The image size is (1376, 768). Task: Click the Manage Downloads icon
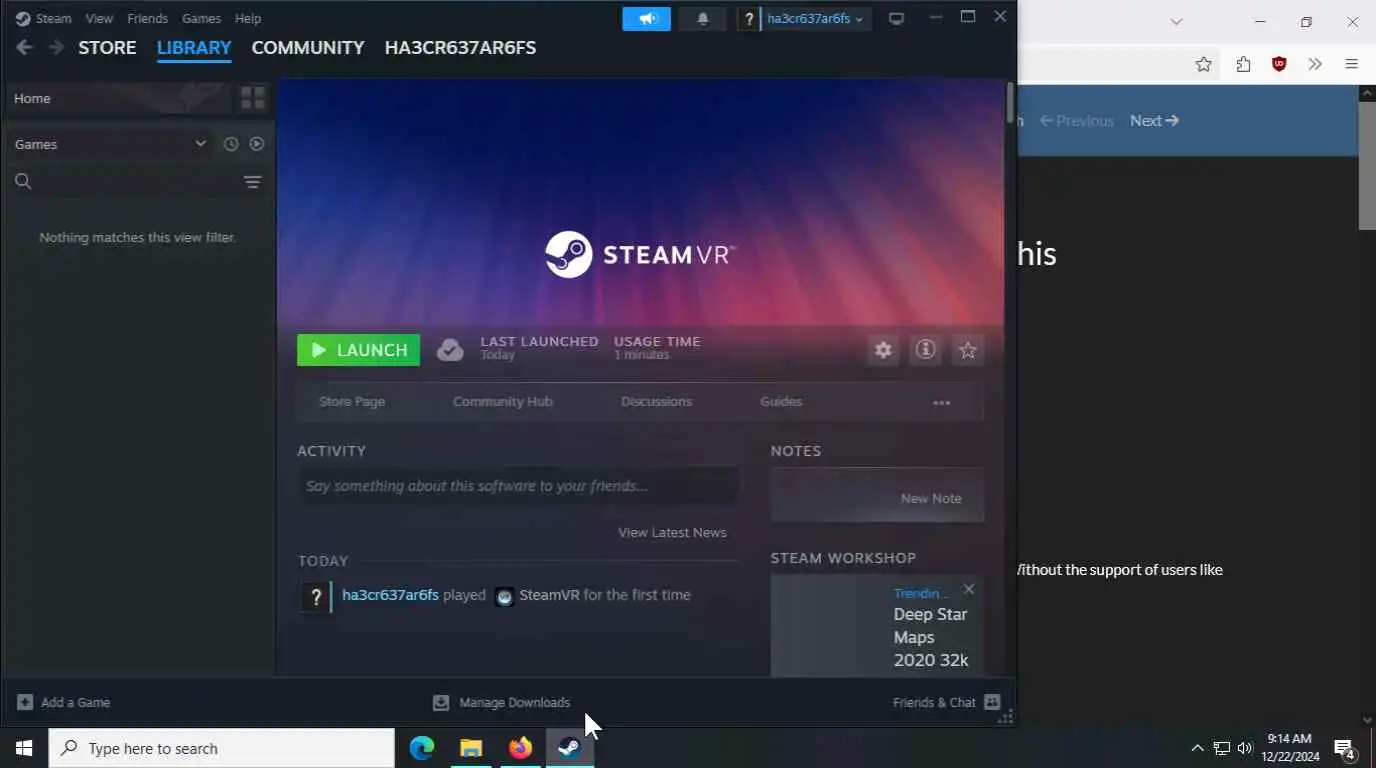tap(441, 702)
